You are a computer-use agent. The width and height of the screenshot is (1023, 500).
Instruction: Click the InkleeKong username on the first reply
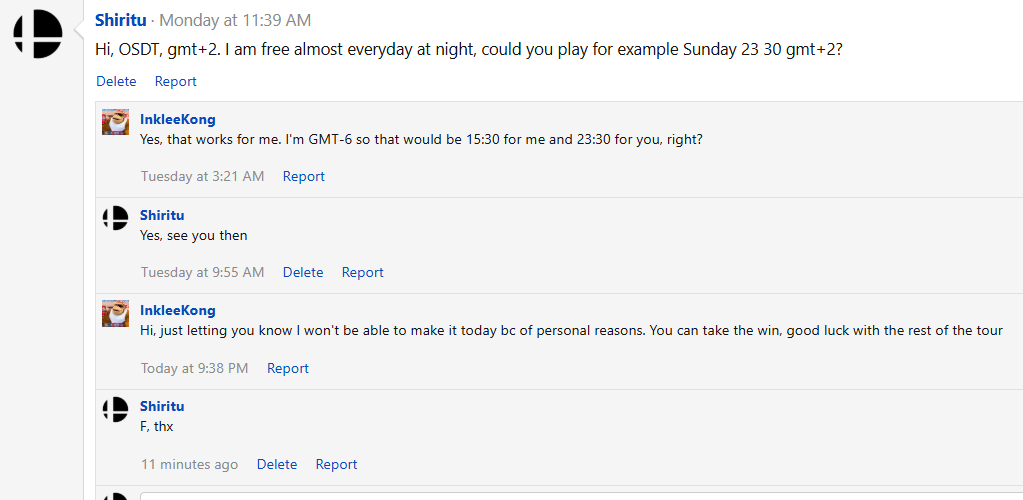(x=177, y=119)
